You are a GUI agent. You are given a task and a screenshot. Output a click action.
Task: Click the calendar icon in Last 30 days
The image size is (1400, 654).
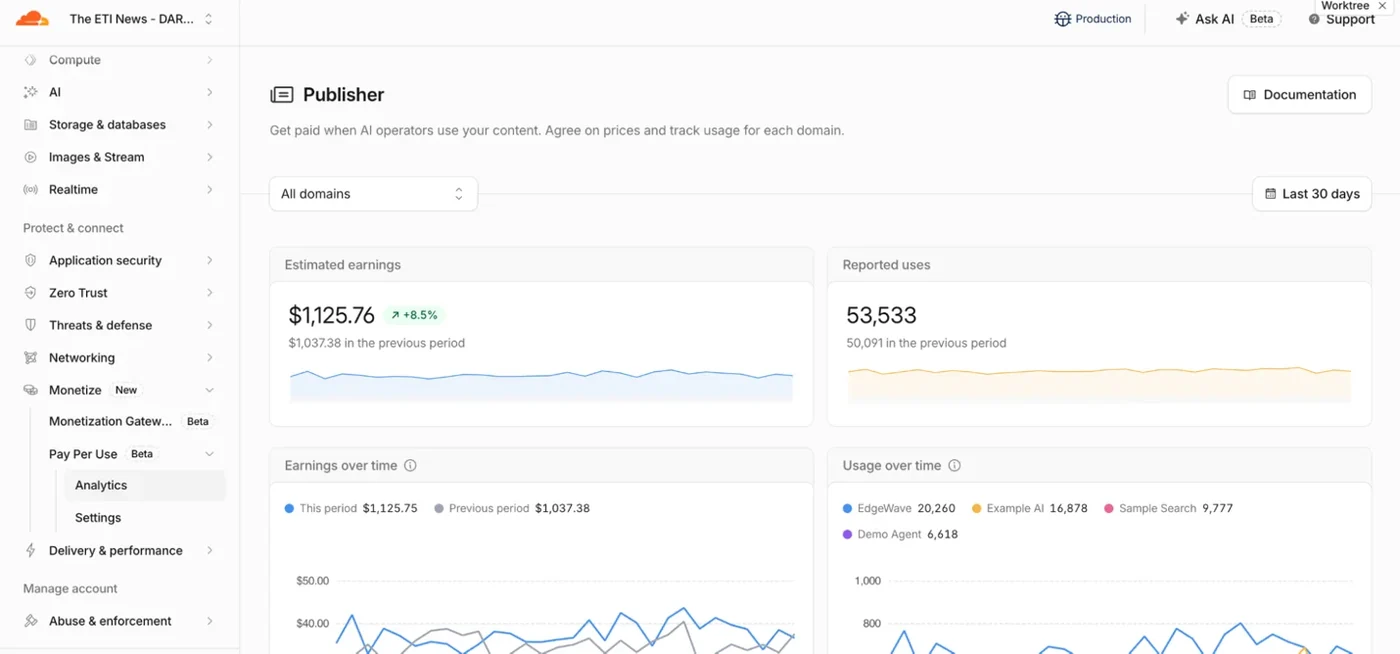tap(1270, 194)
